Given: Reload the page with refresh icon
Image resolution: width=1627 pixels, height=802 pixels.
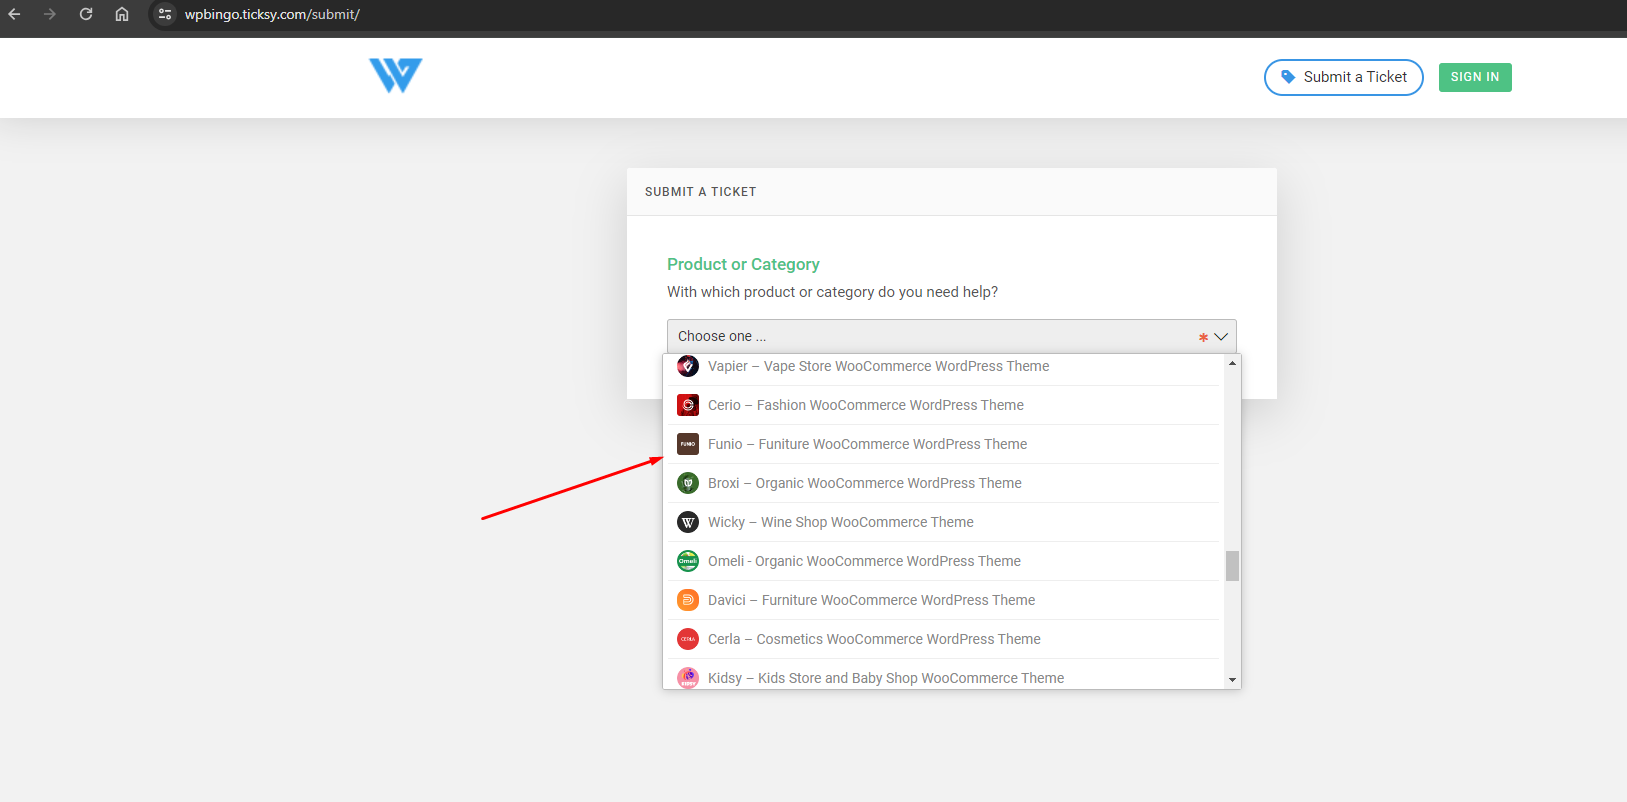Looking at the screenshot, I should coord(86,14).
